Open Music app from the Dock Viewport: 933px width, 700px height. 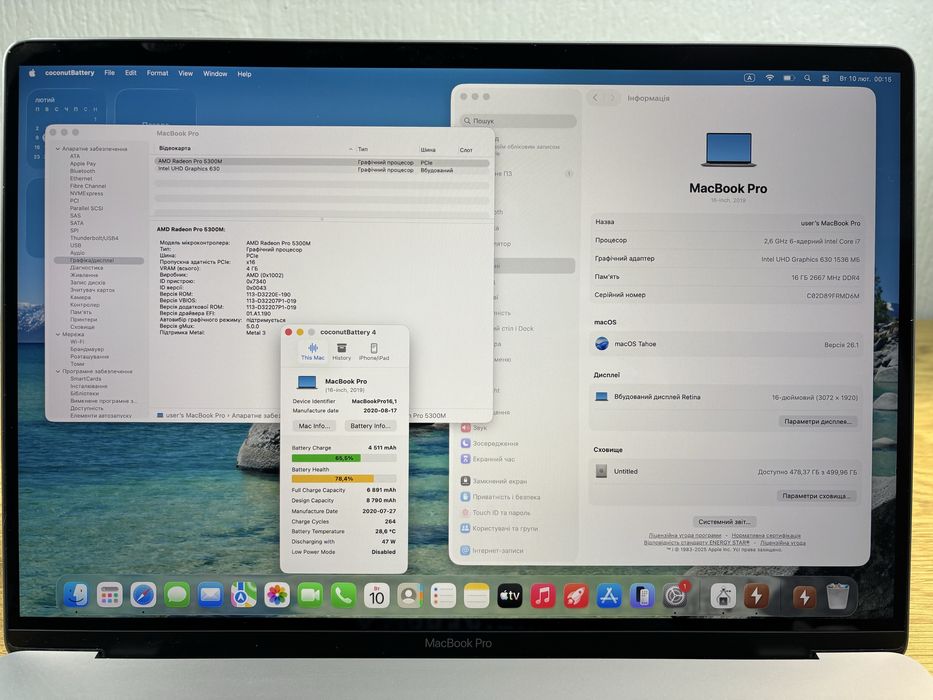pos(543,596)
